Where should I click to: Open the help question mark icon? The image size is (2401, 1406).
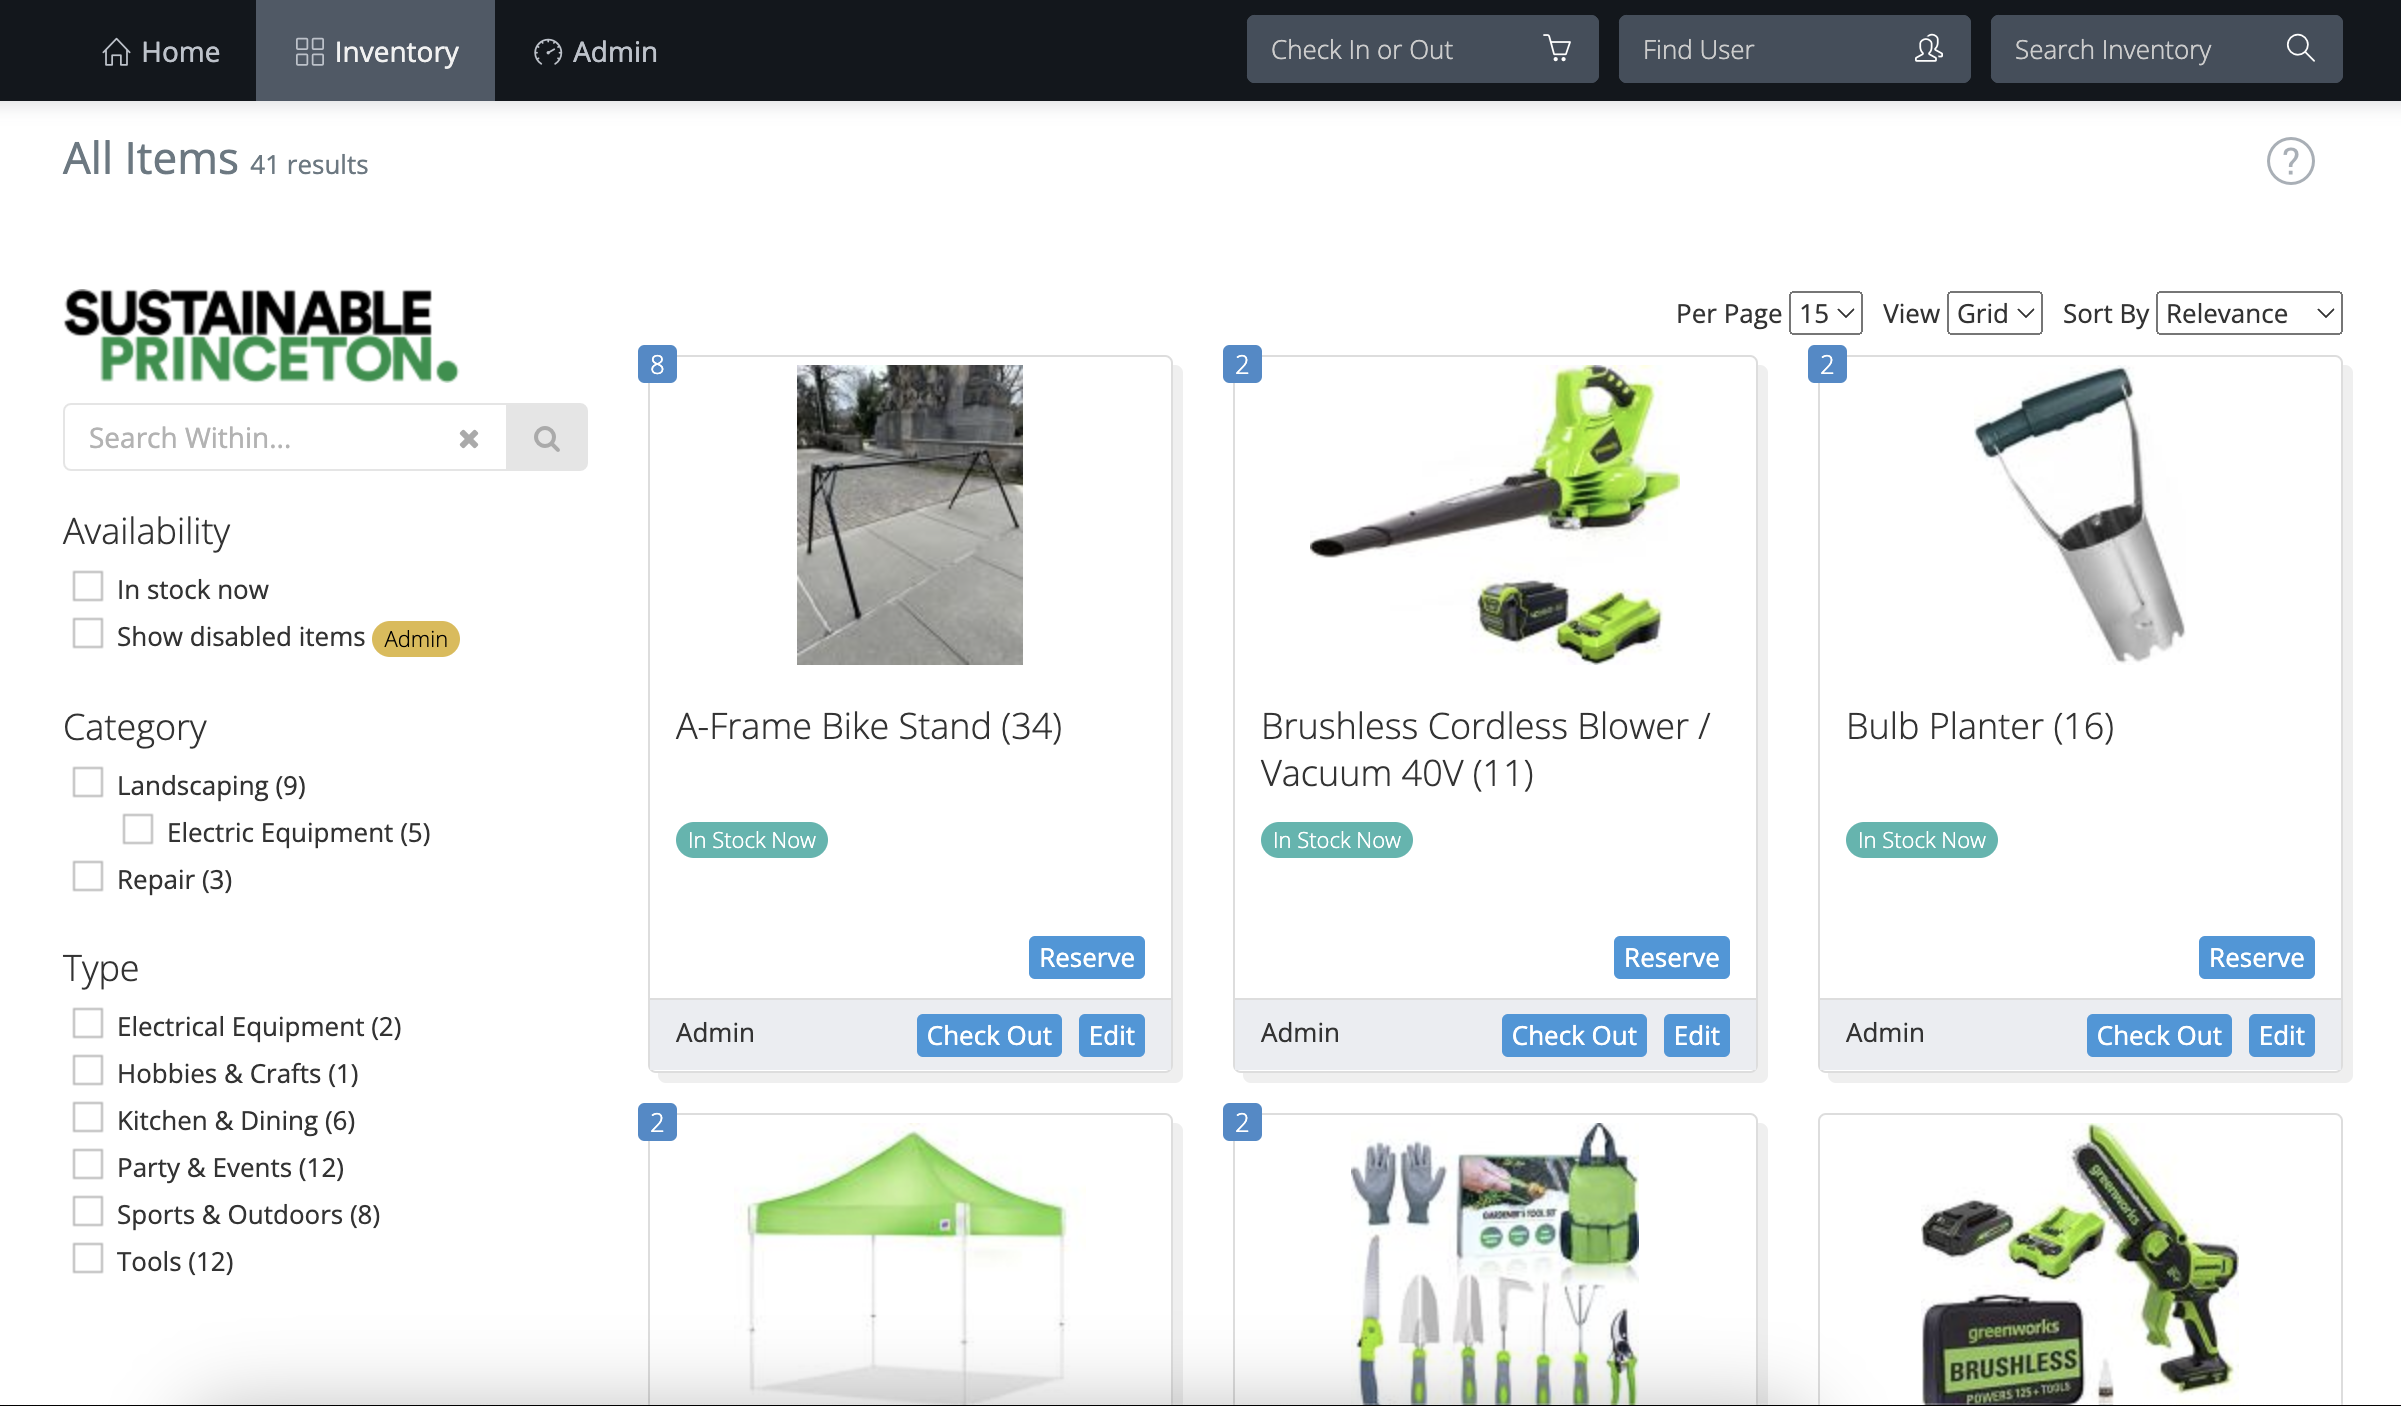click(x=2290, y=161)
